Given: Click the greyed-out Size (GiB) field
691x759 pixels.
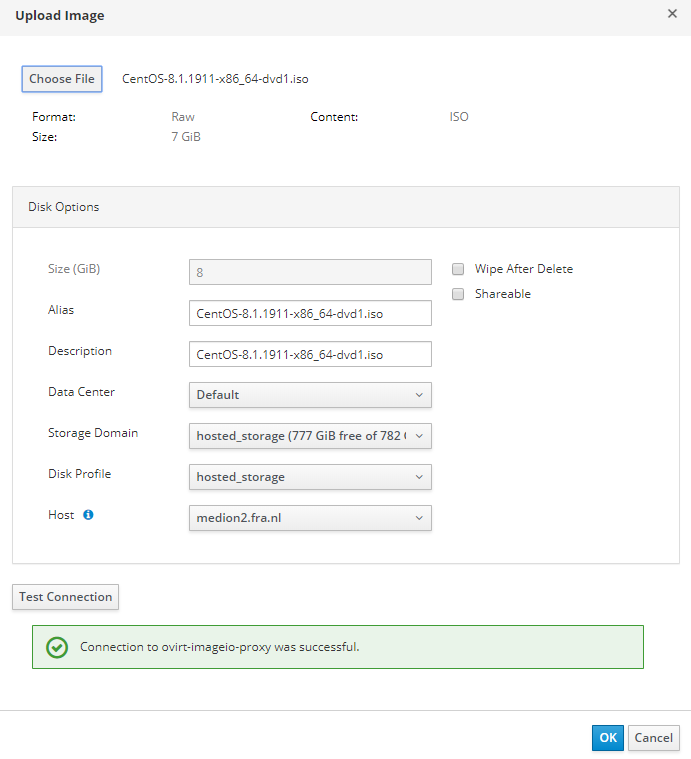Looking at the screenshot, I should pyautogui.click(x=310, y=272).
